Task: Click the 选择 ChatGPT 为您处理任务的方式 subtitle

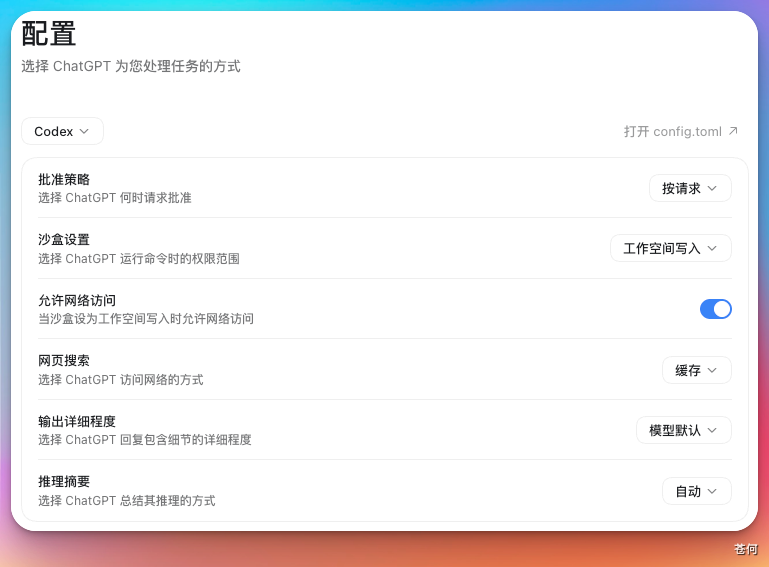Action: [x=131, y=66]
